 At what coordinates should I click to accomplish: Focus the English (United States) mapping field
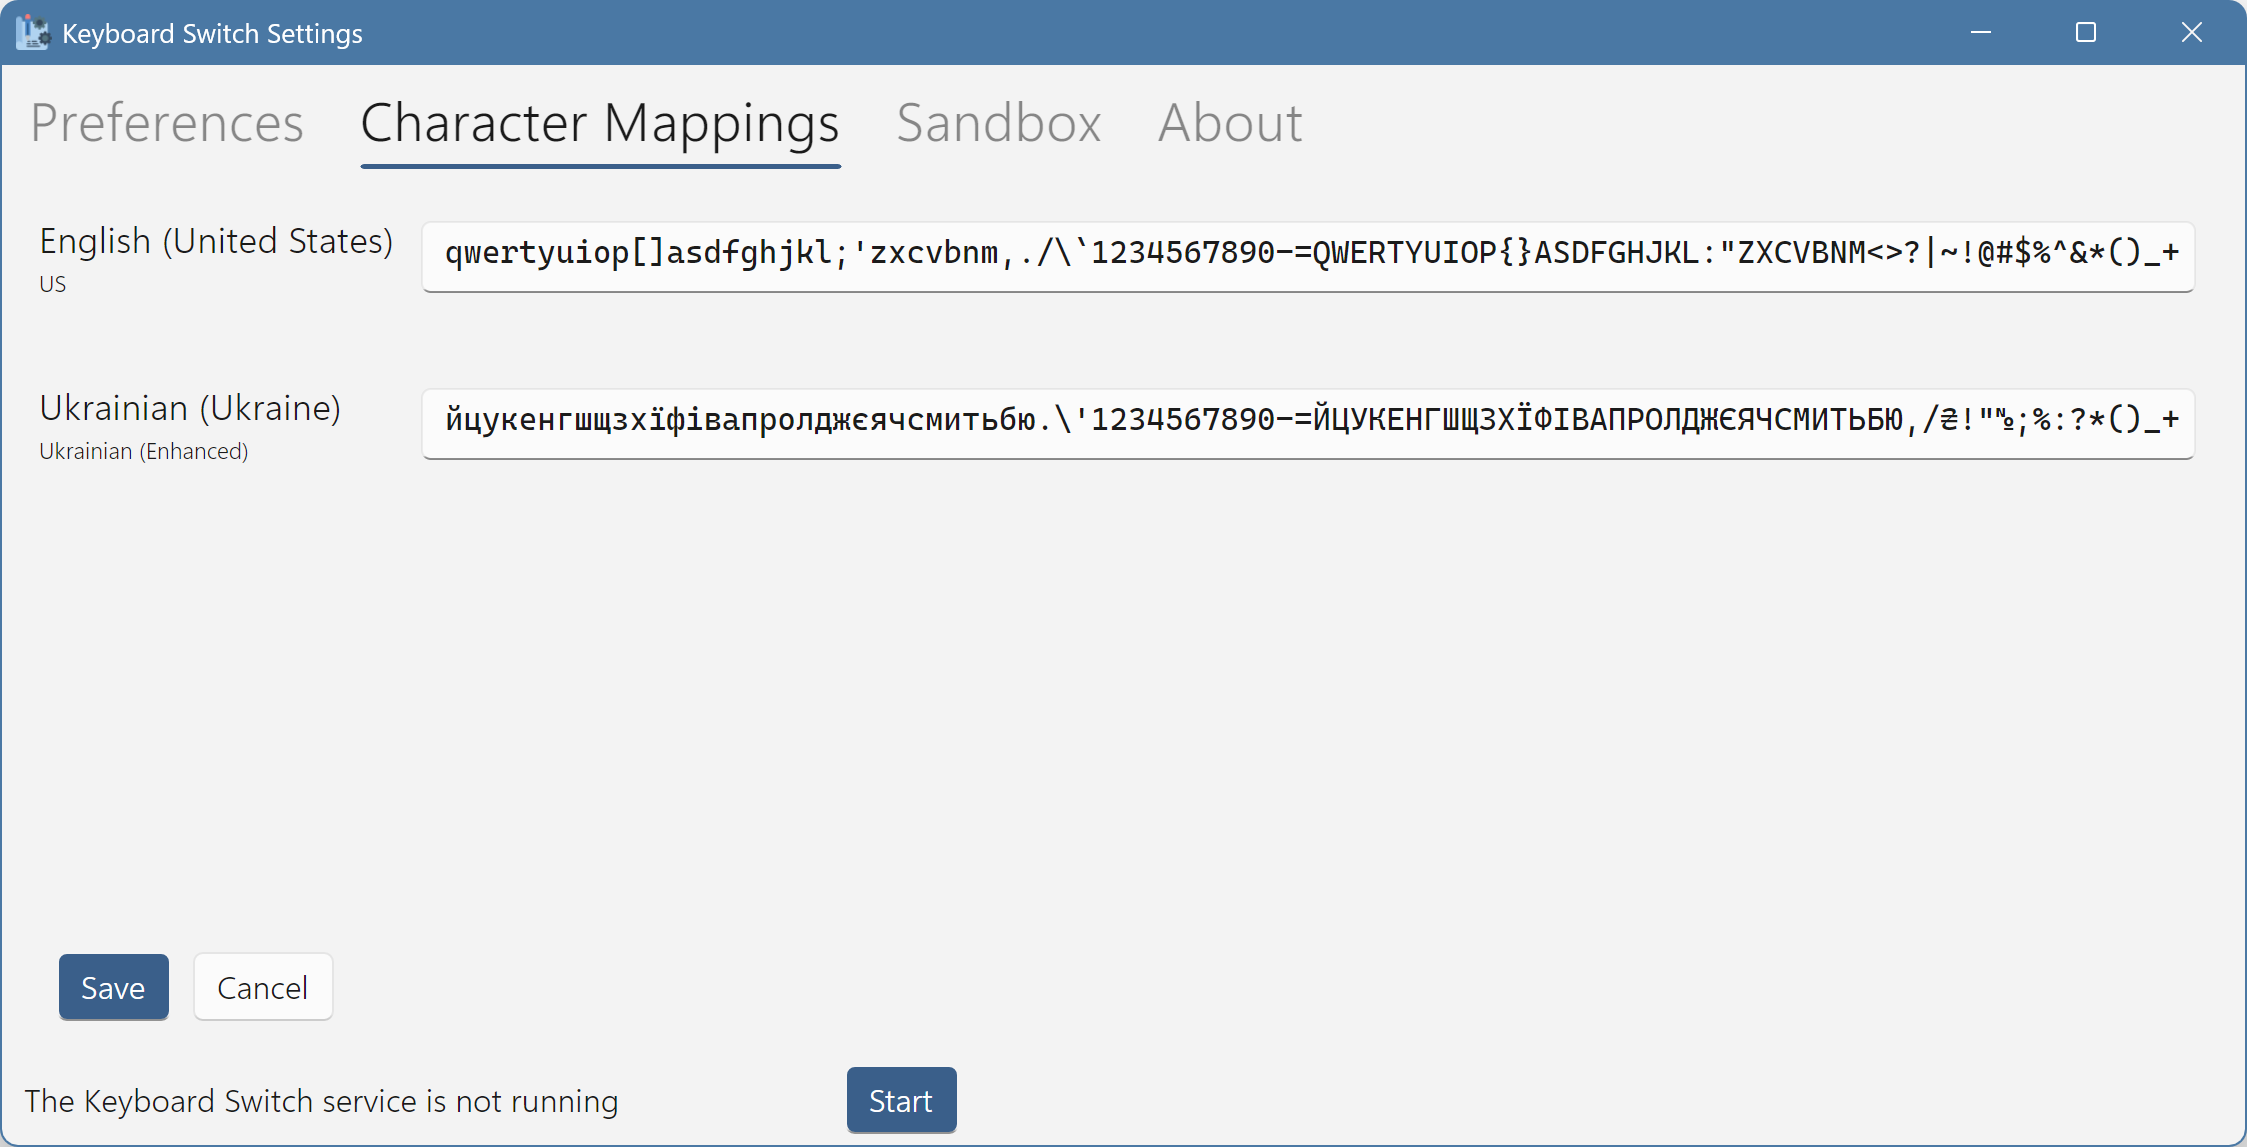coord(1308,256)
